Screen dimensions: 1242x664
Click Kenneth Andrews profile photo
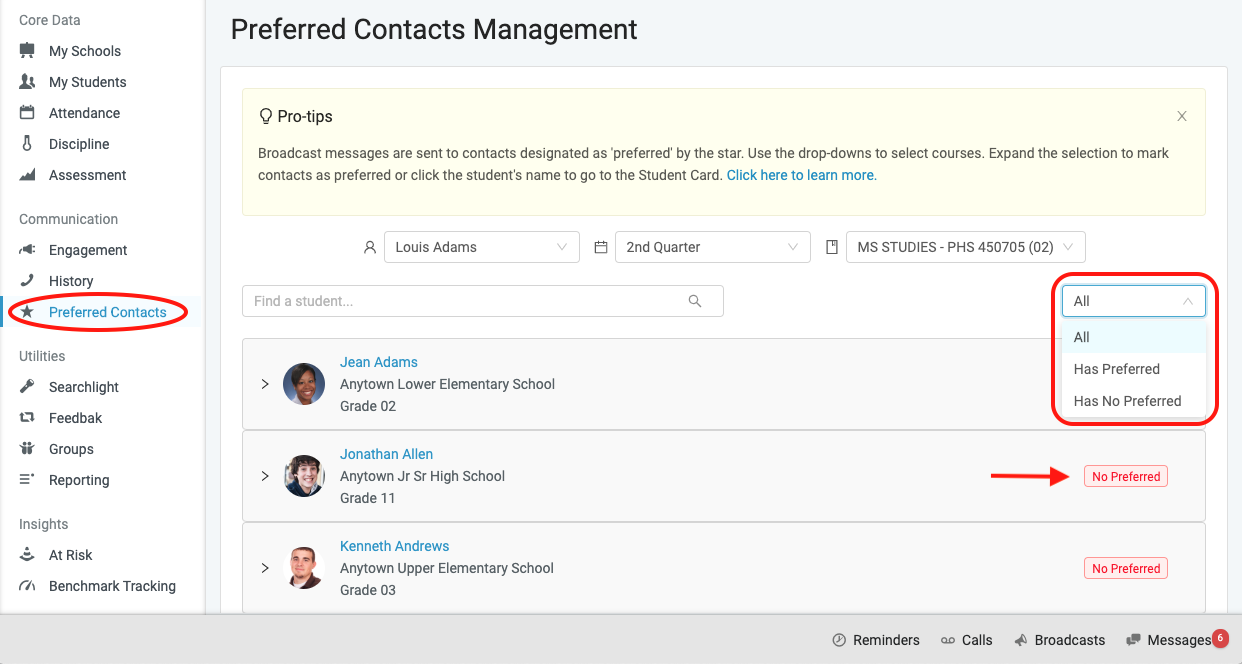[x=304, y=568]
